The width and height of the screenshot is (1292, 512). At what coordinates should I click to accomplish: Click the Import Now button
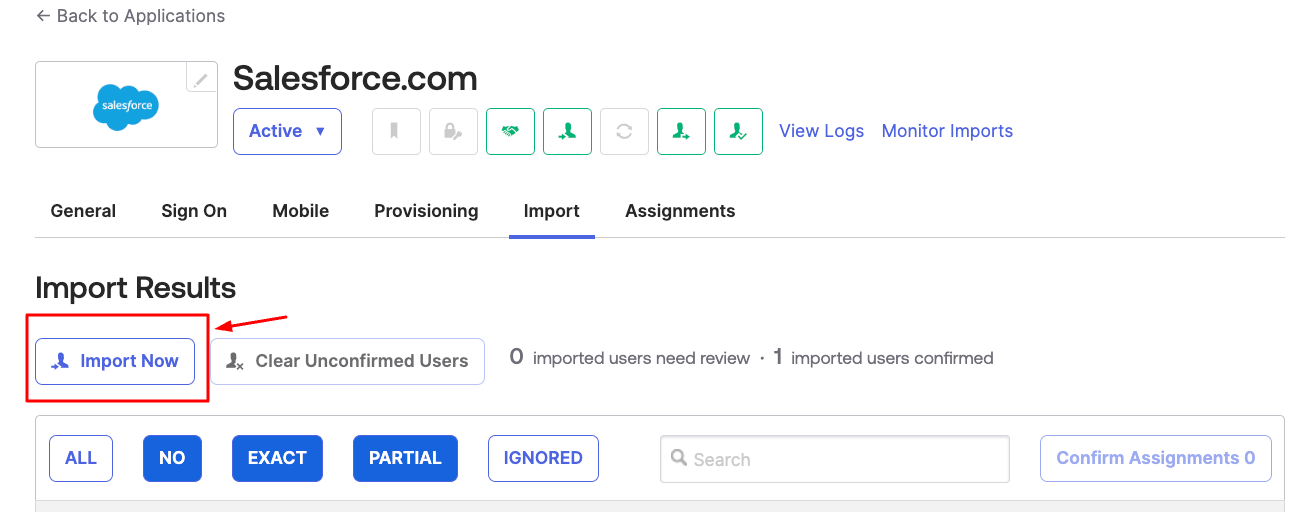[x=115, y=361]
